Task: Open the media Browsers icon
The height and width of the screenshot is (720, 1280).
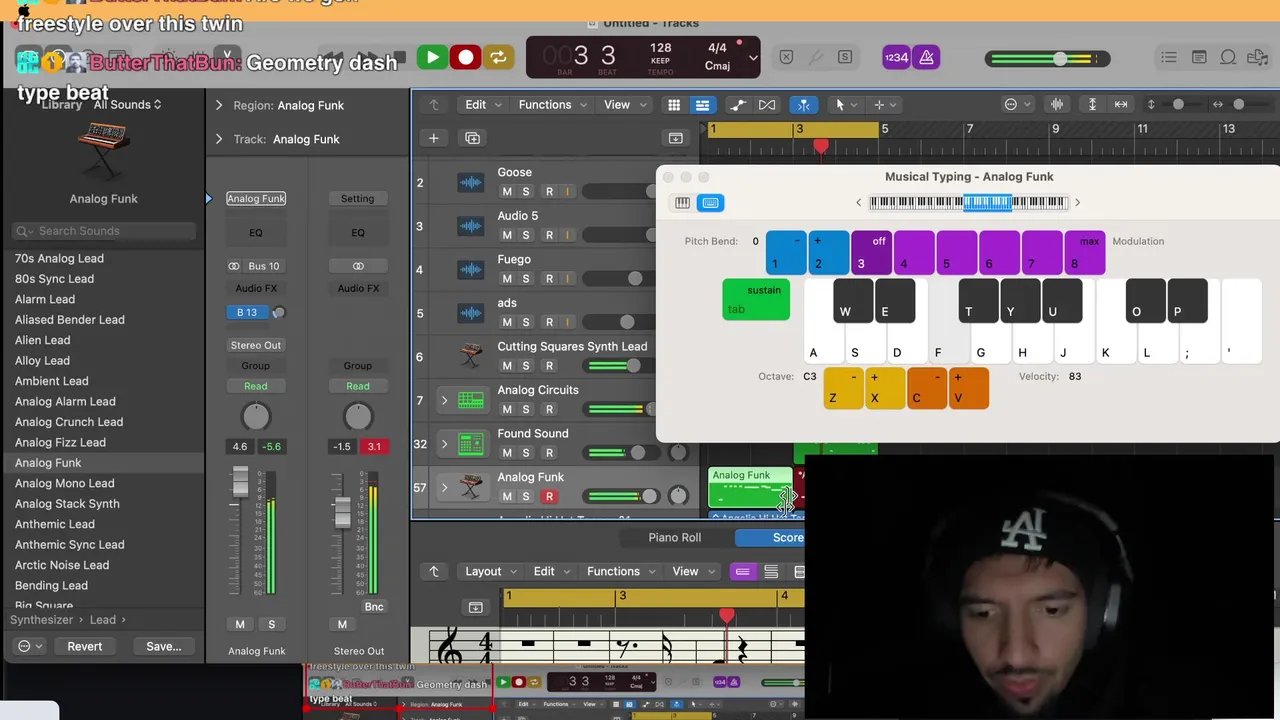Action: (x=1259, y=58)
